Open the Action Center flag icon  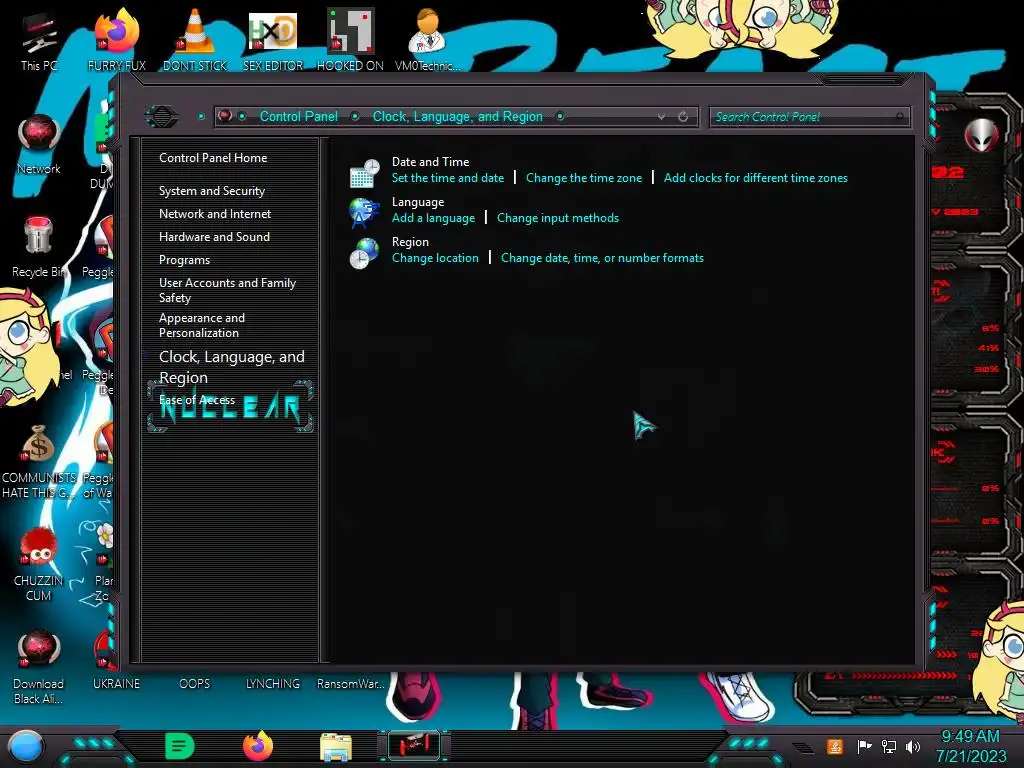click(x=864, y=746)
